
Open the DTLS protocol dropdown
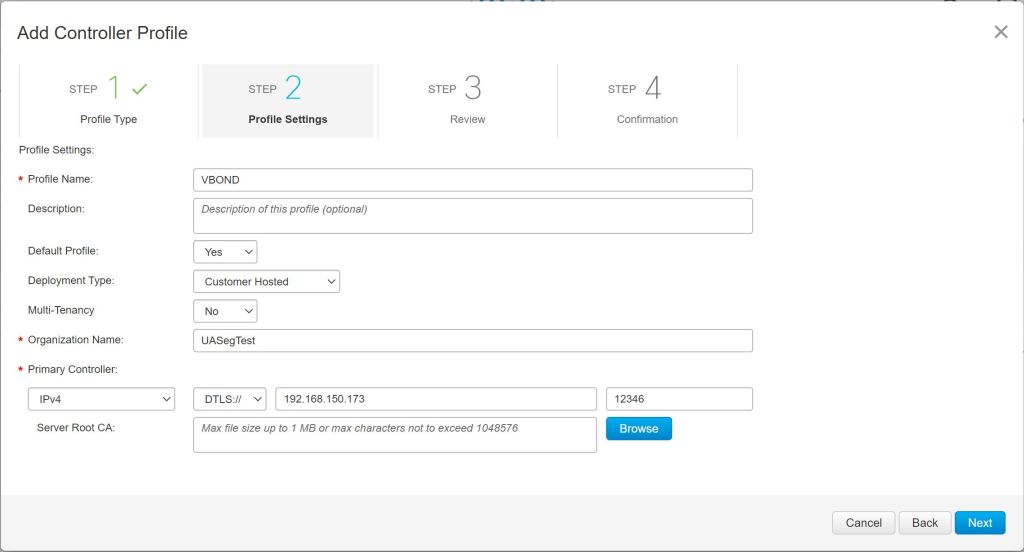pyautogui.click(x=230, y=399)
